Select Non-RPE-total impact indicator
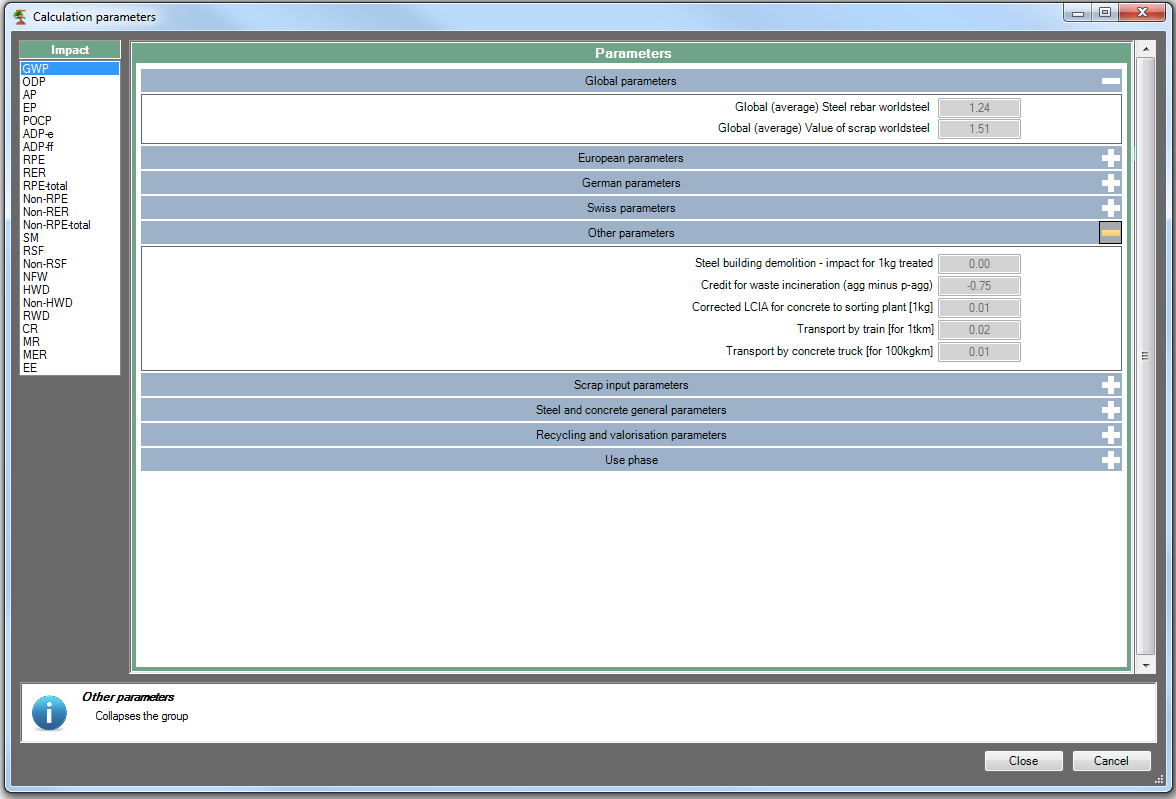The width and height of the screenshot is (1176, 799). 70,224
